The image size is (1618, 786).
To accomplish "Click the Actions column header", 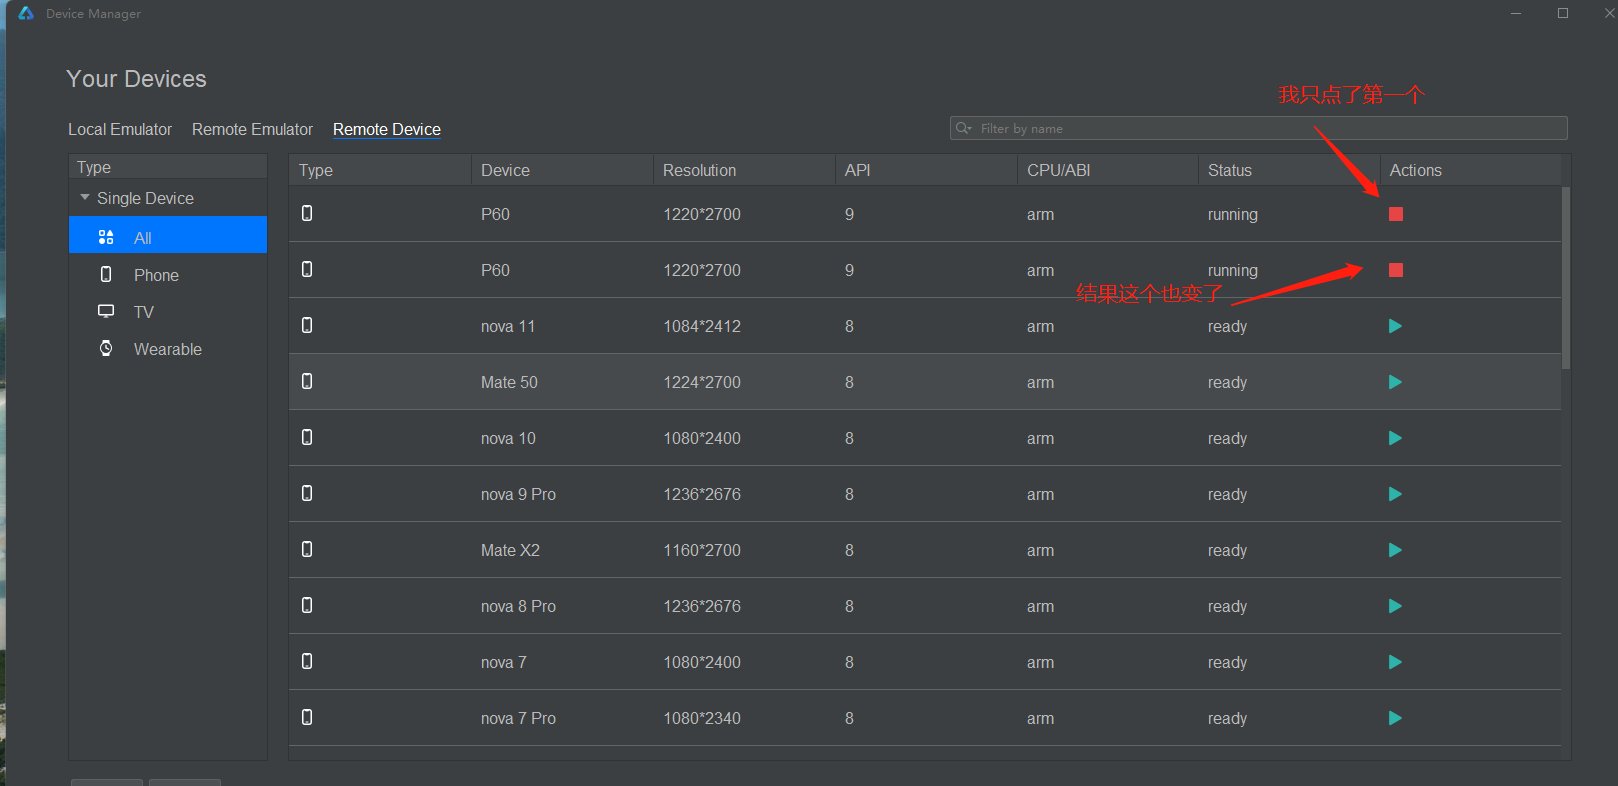I will tap(1471, 170).
